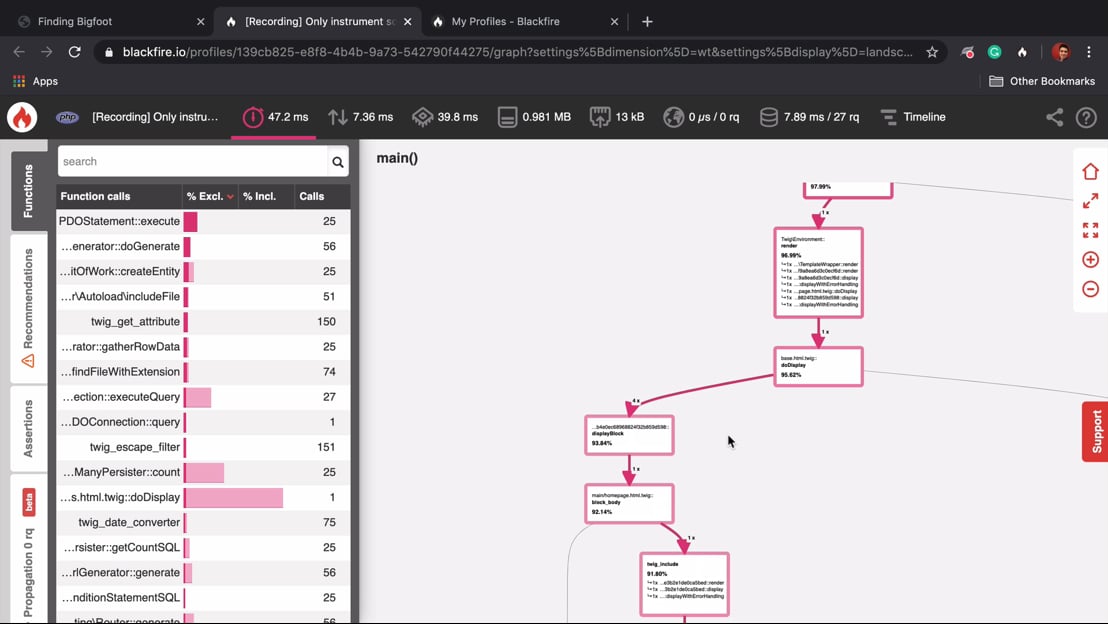Click the share profile icon

[x=1054, y=117]
